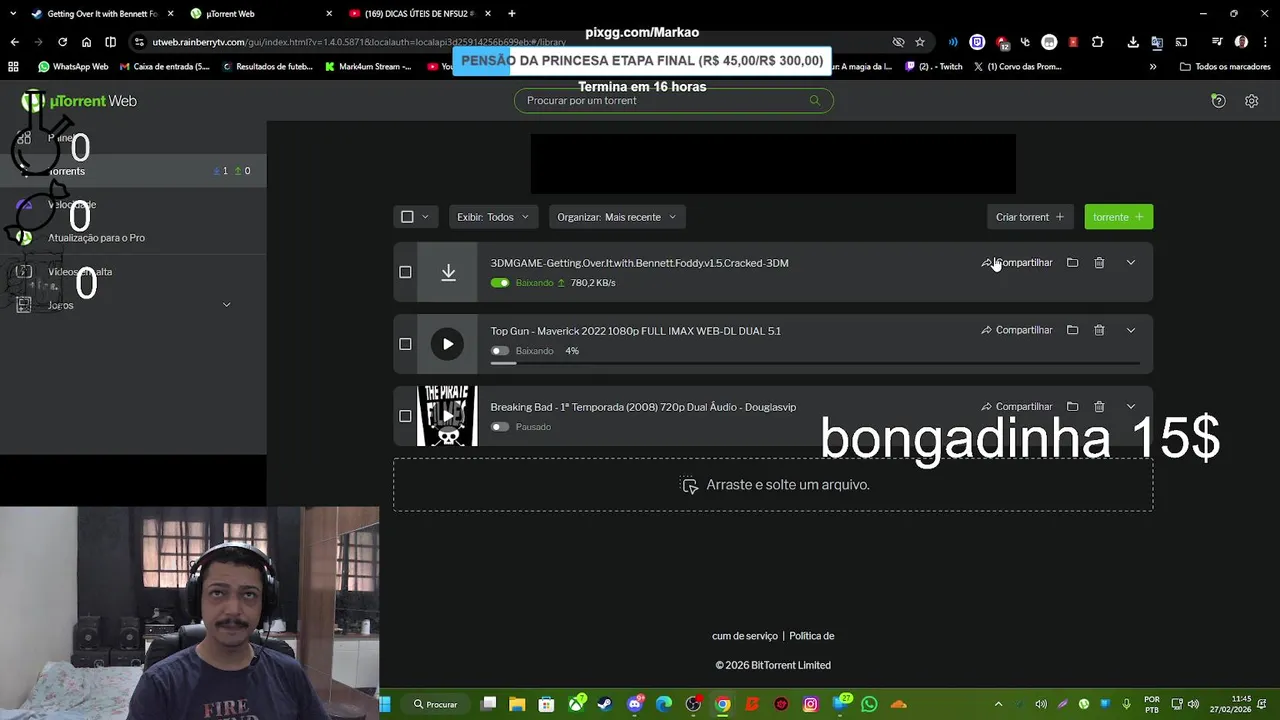Open browser extensions puzzle icon

tap(1097, 42)
